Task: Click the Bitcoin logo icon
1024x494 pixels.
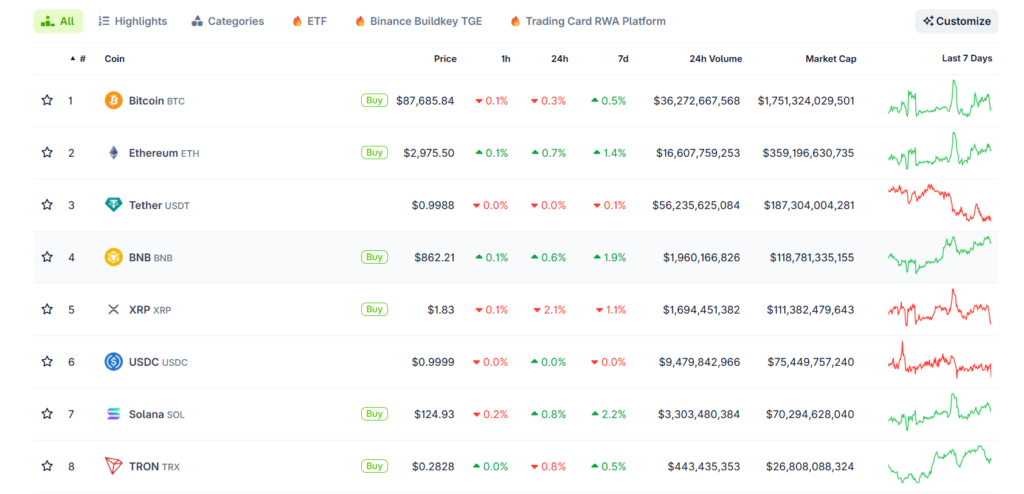Action: click(x=114, y=101)
